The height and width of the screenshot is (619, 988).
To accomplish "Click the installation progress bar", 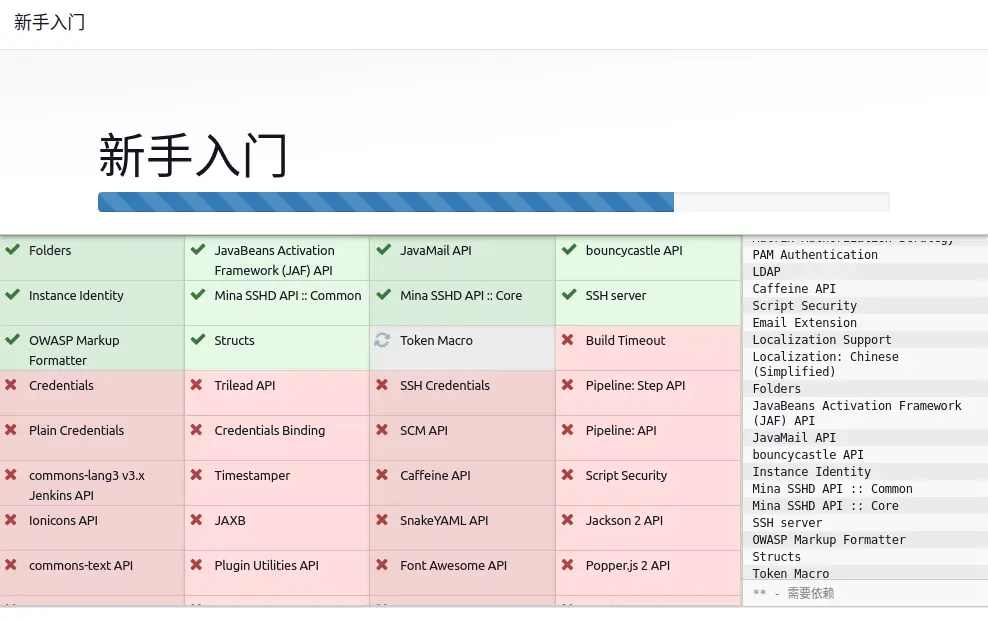I will pos(493,202).
